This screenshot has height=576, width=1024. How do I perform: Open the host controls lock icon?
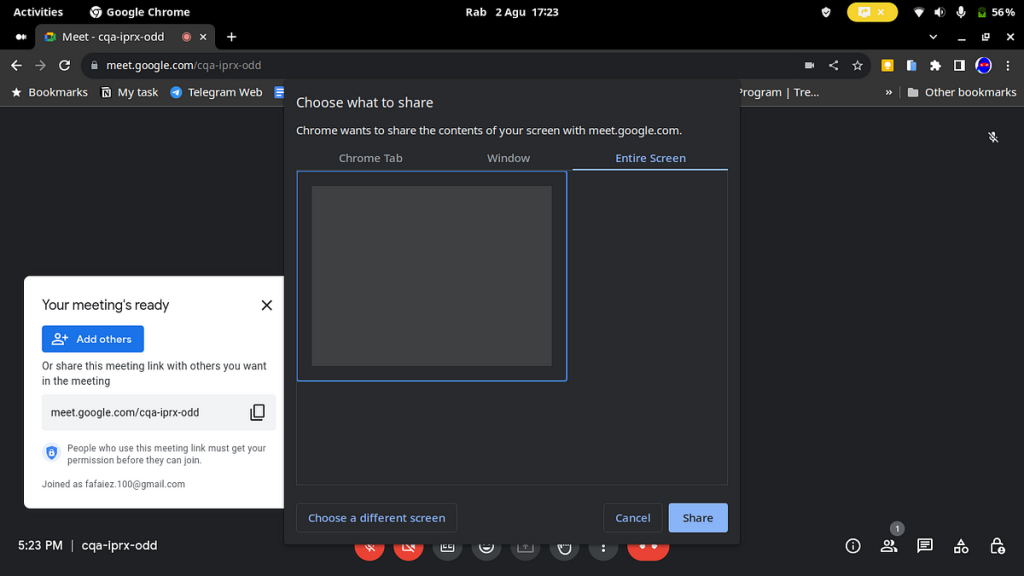coord(997,546)
